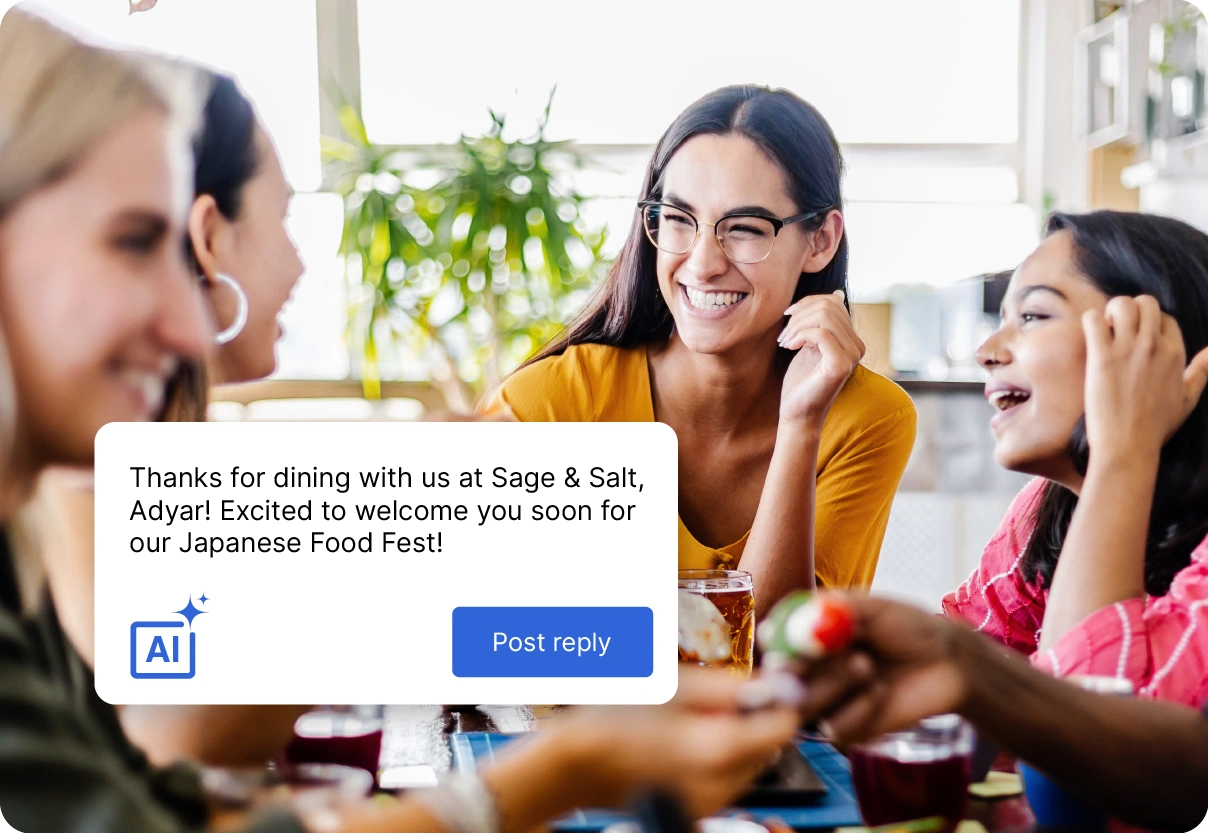Click the silver hoop earring

230,309
